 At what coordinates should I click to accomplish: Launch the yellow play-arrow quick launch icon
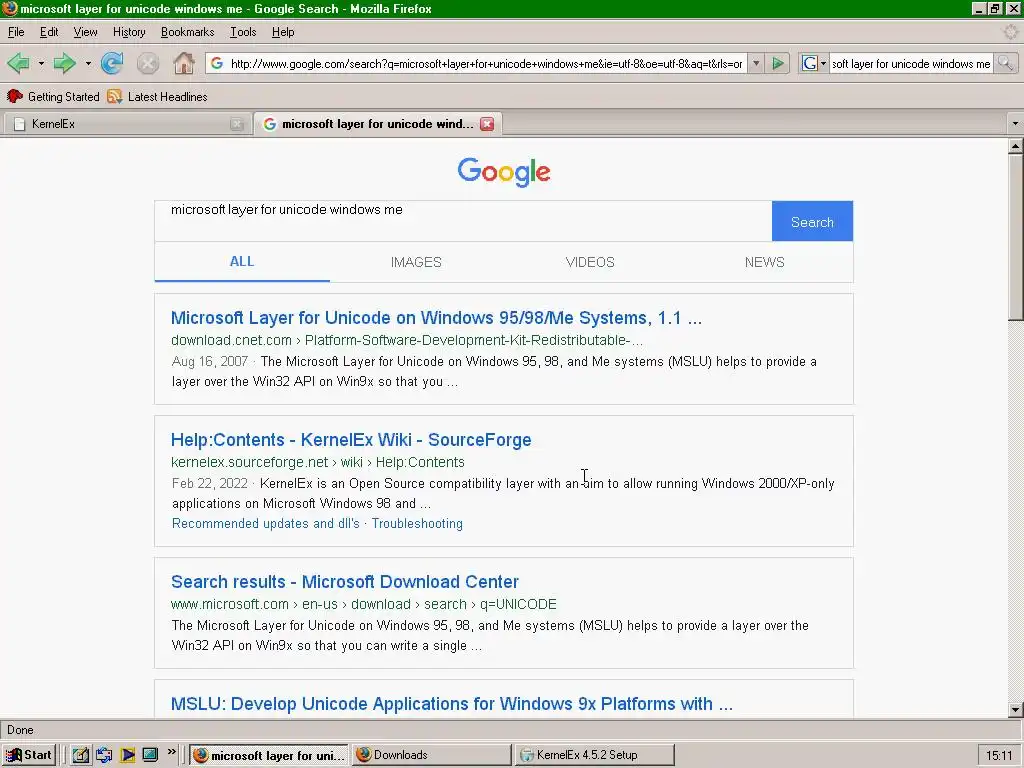pos(127,755)
